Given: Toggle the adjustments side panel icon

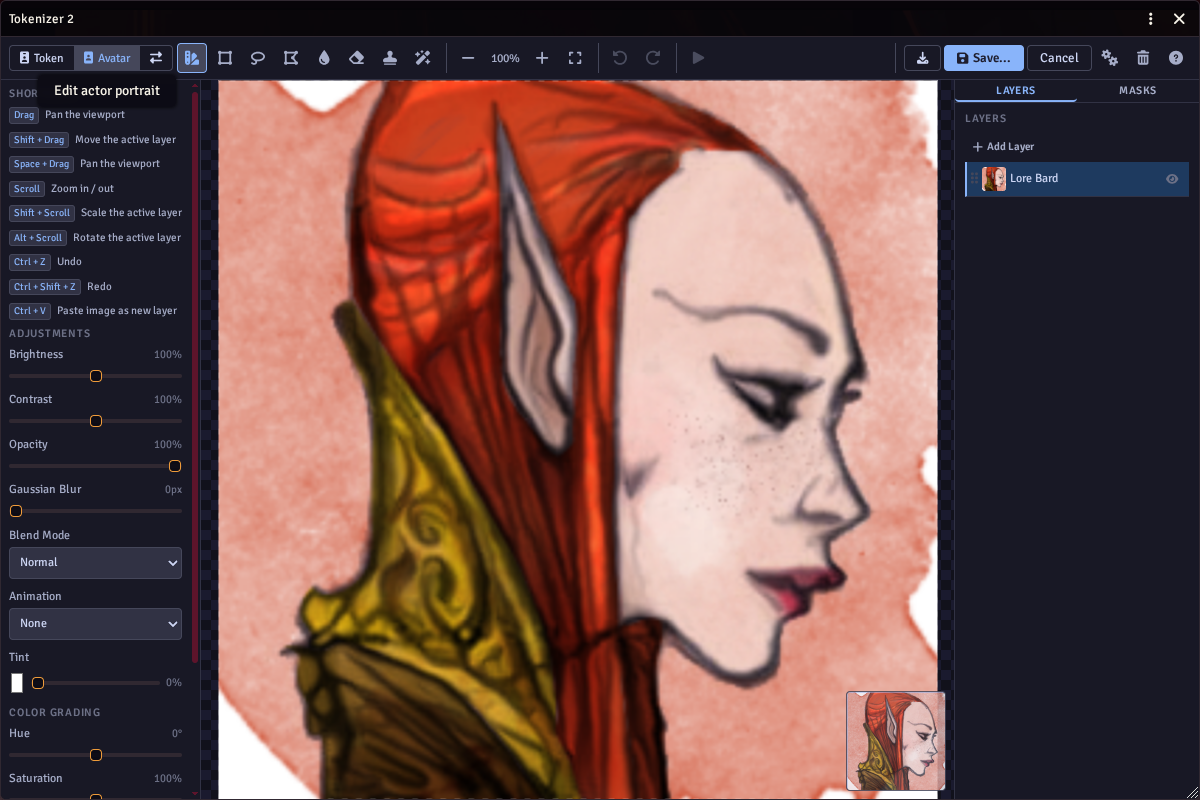Looking at the screenshot, I should (192, 58).
